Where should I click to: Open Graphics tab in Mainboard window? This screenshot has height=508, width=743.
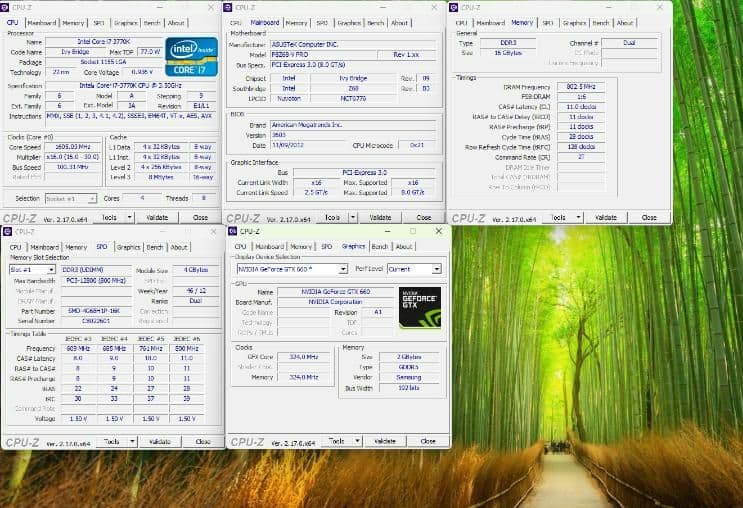[x=349, y=23]
